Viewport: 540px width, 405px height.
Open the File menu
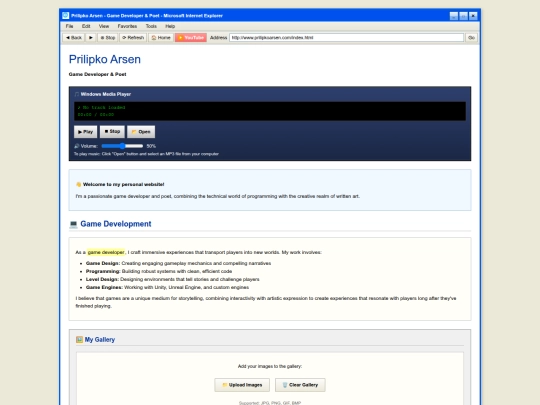(x=69, y=26)
